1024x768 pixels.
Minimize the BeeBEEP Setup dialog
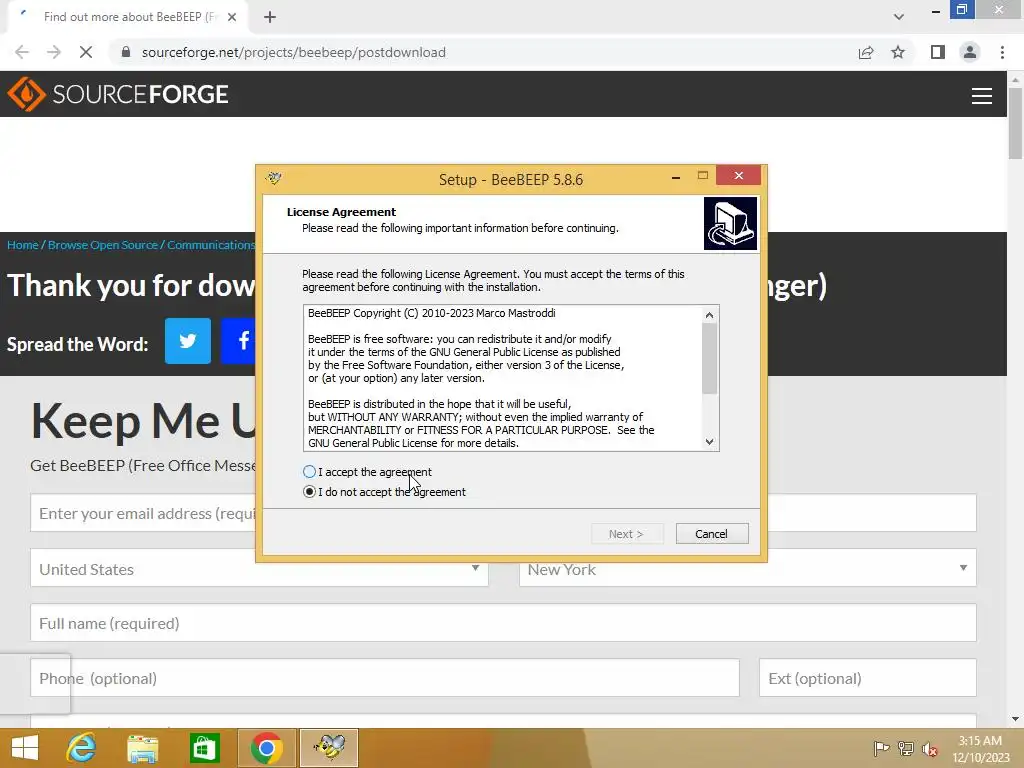click(x=676, y=176)
